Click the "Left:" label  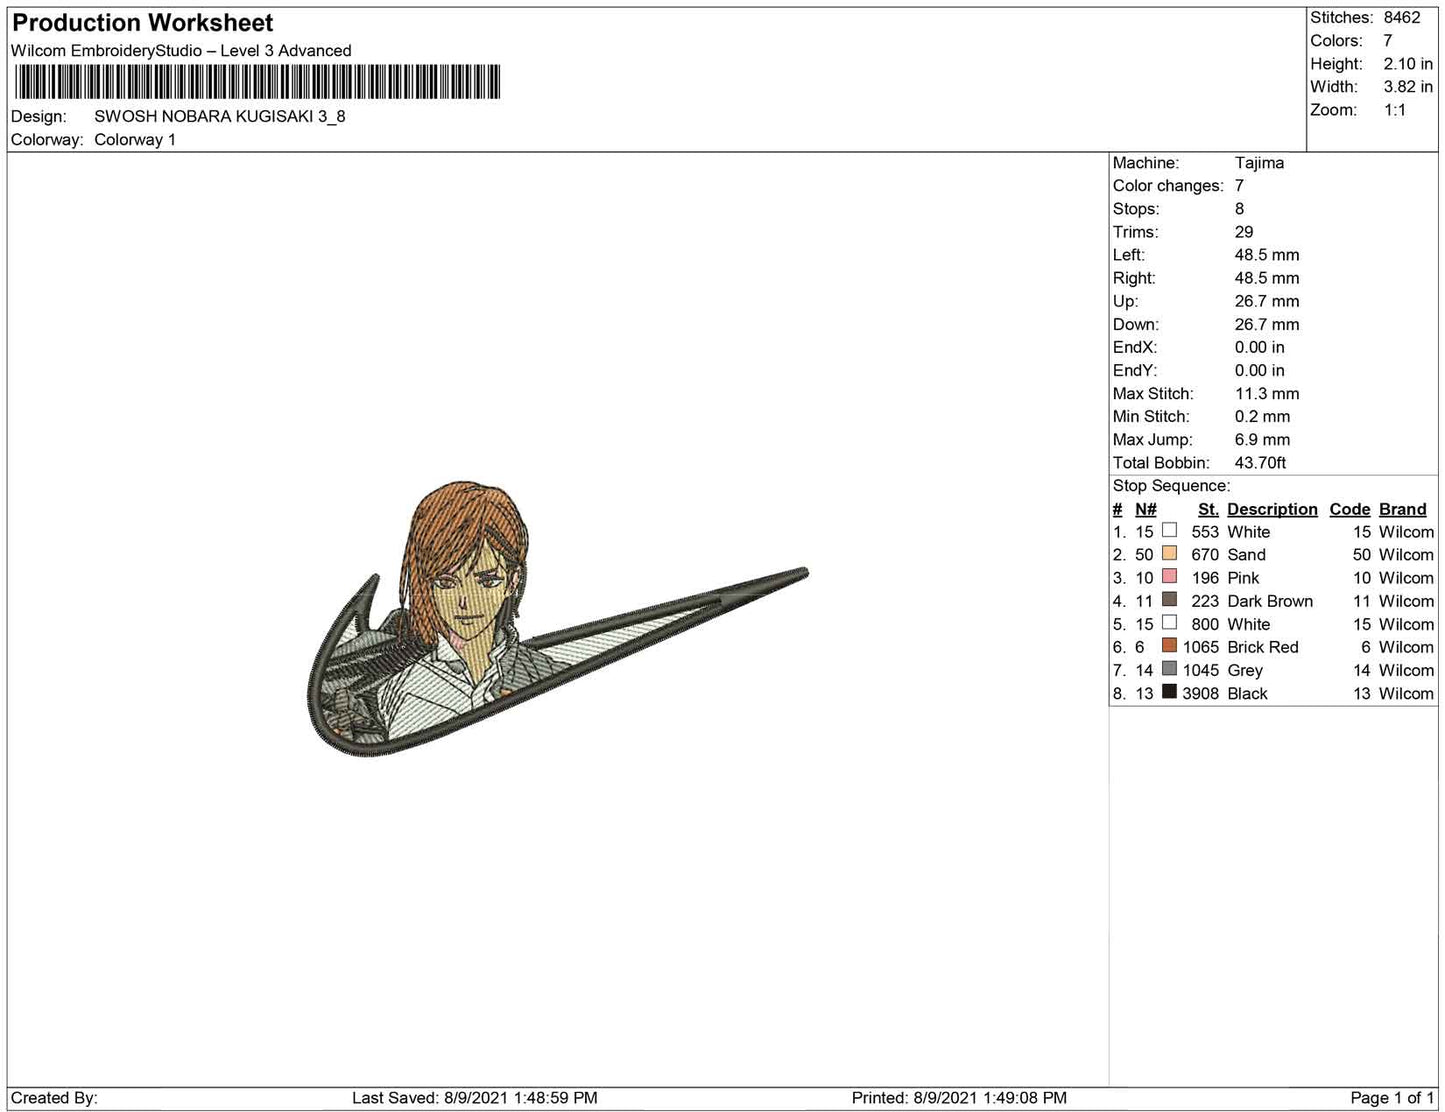pyautogui.click(x=1130, y=255)
